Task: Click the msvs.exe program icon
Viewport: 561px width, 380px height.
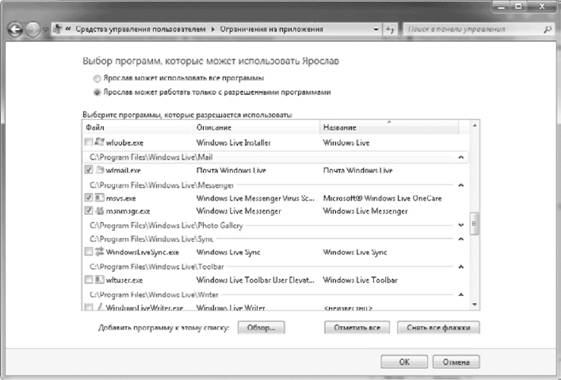Action: (99, 198)
